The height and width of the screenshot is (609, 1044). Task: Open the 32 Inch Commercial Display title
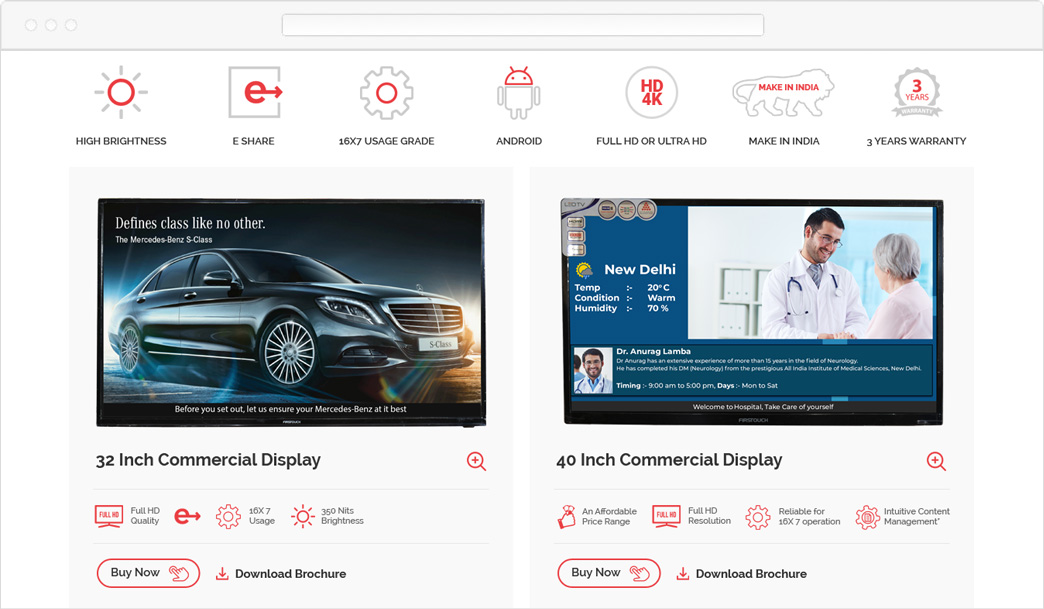pyautogui.click(x=208, y=460)
